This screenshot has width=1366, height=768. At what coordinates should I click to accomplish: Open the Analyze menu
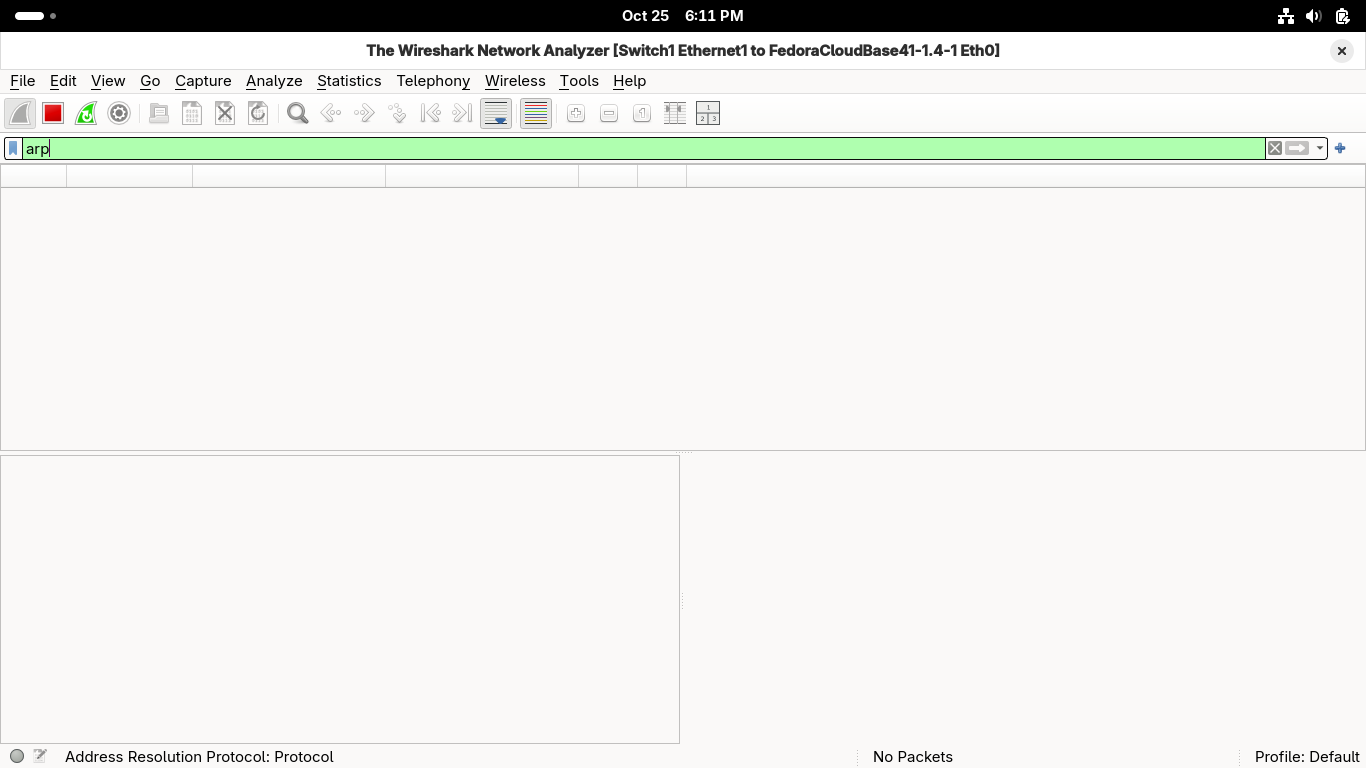pyautogui.click(x=274, y=81)
